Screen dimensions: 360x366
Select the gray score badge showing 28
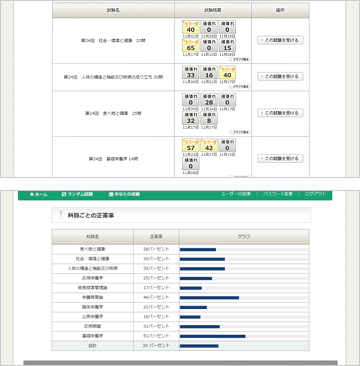(x=209, y=100)
